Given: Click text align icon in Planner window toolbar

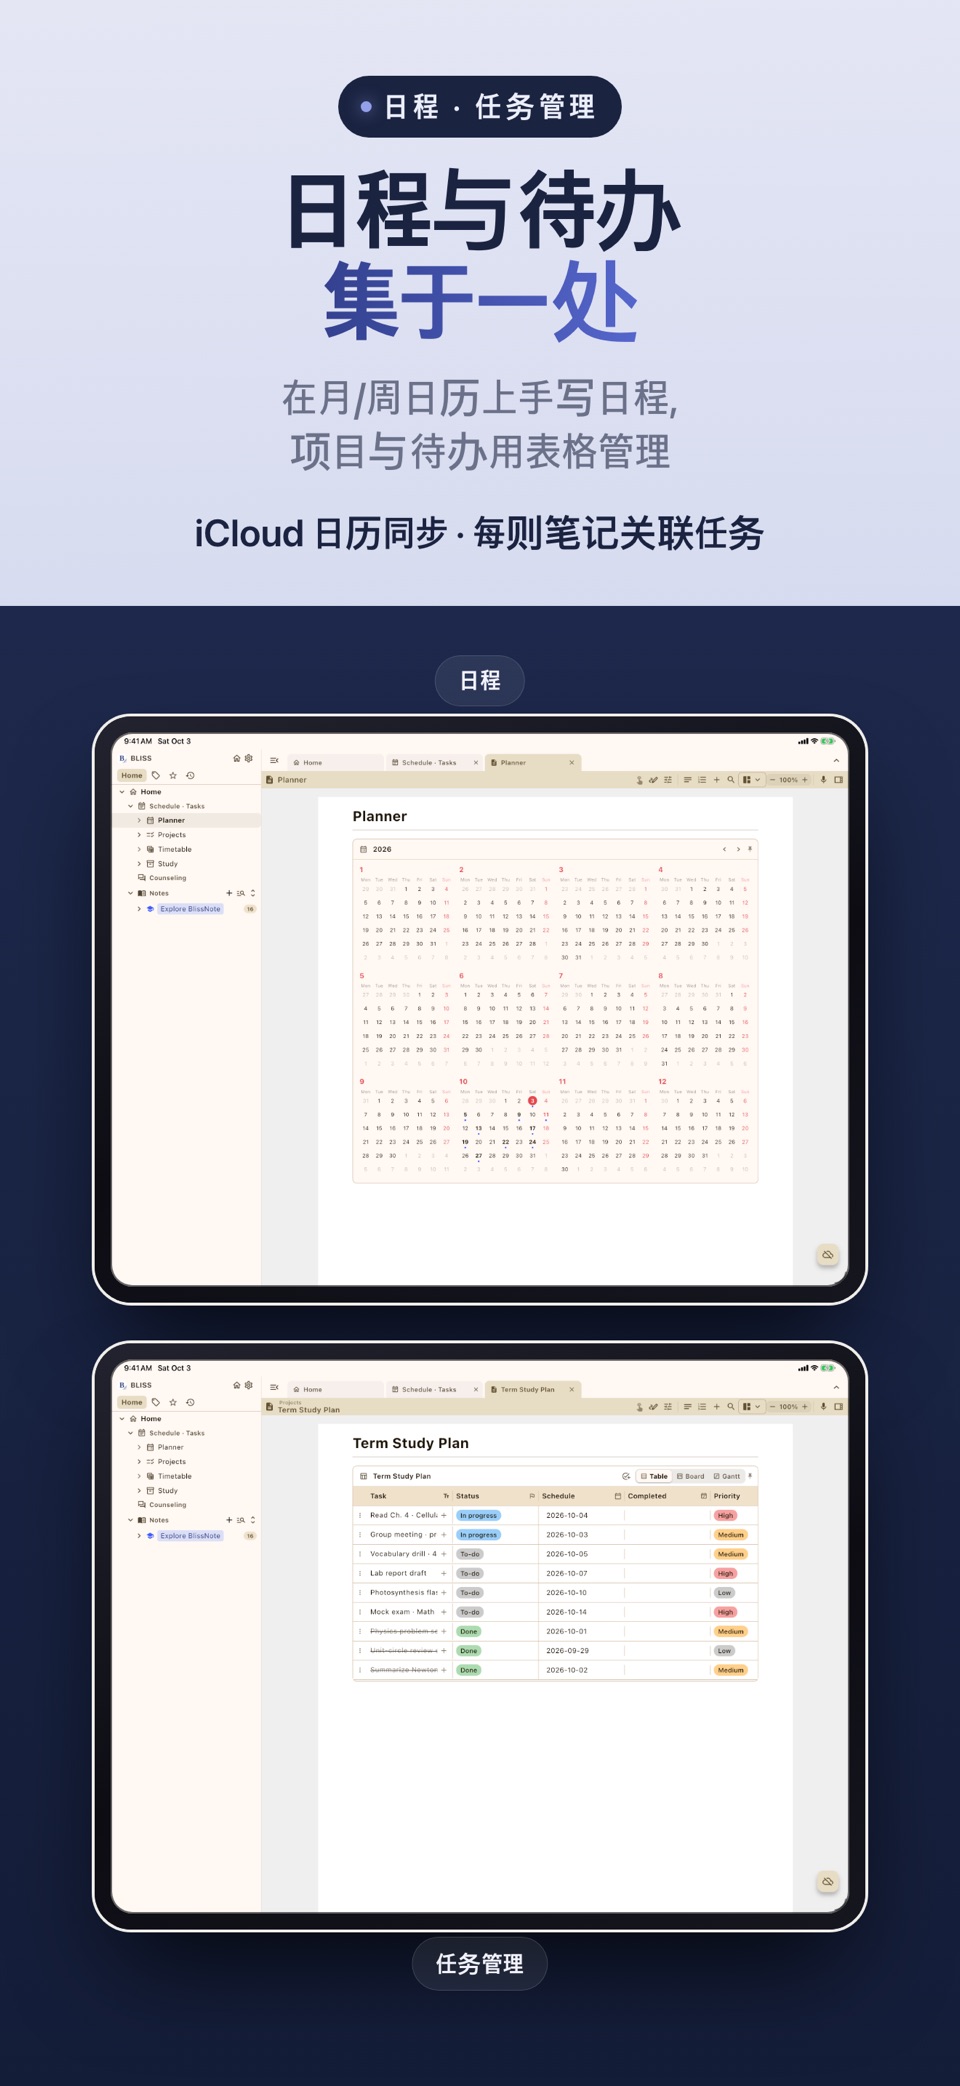Looking at the screenshot, I should 687,780.
